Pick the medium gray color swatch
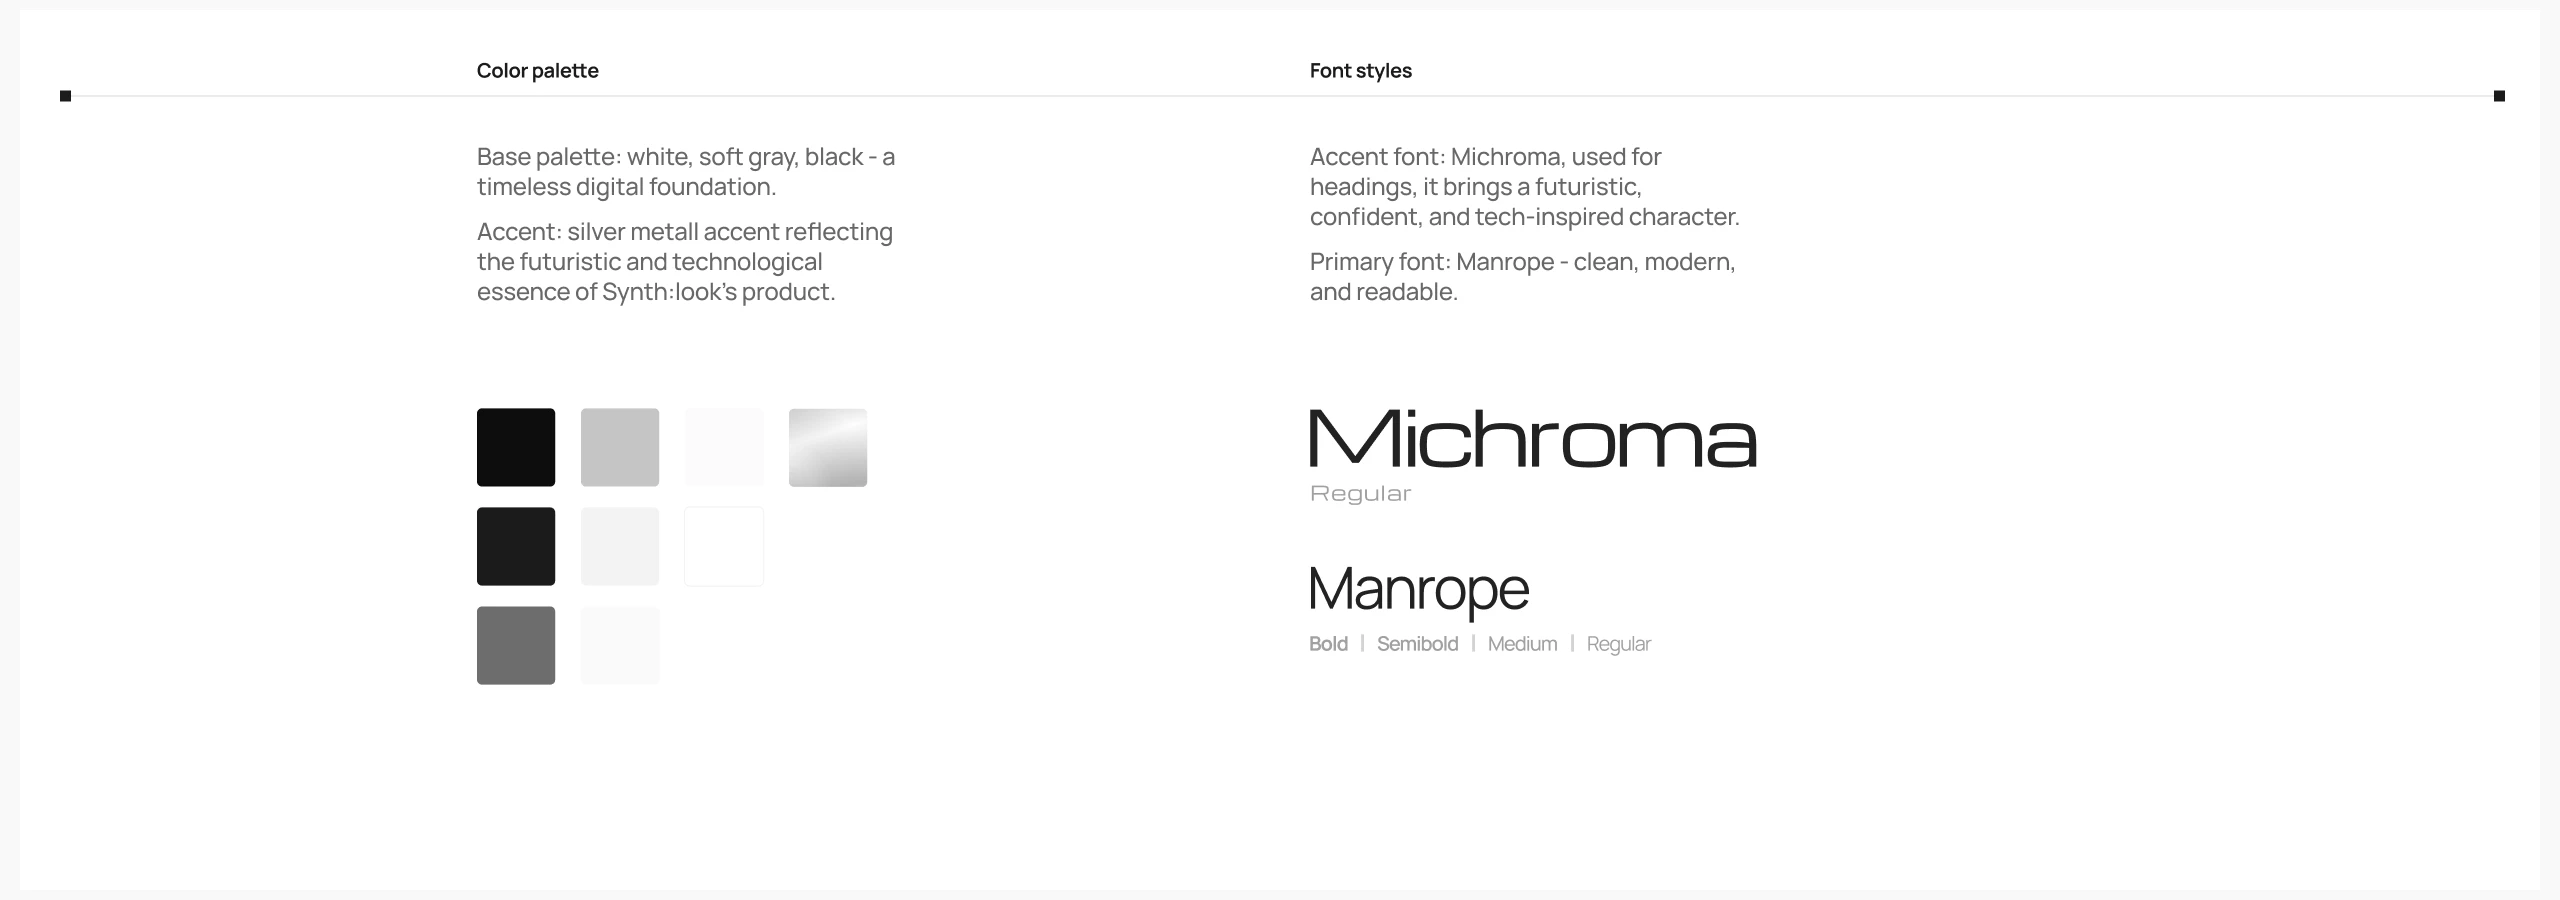The height and width of the screenshot is (900, 2560). coord(516,645)
